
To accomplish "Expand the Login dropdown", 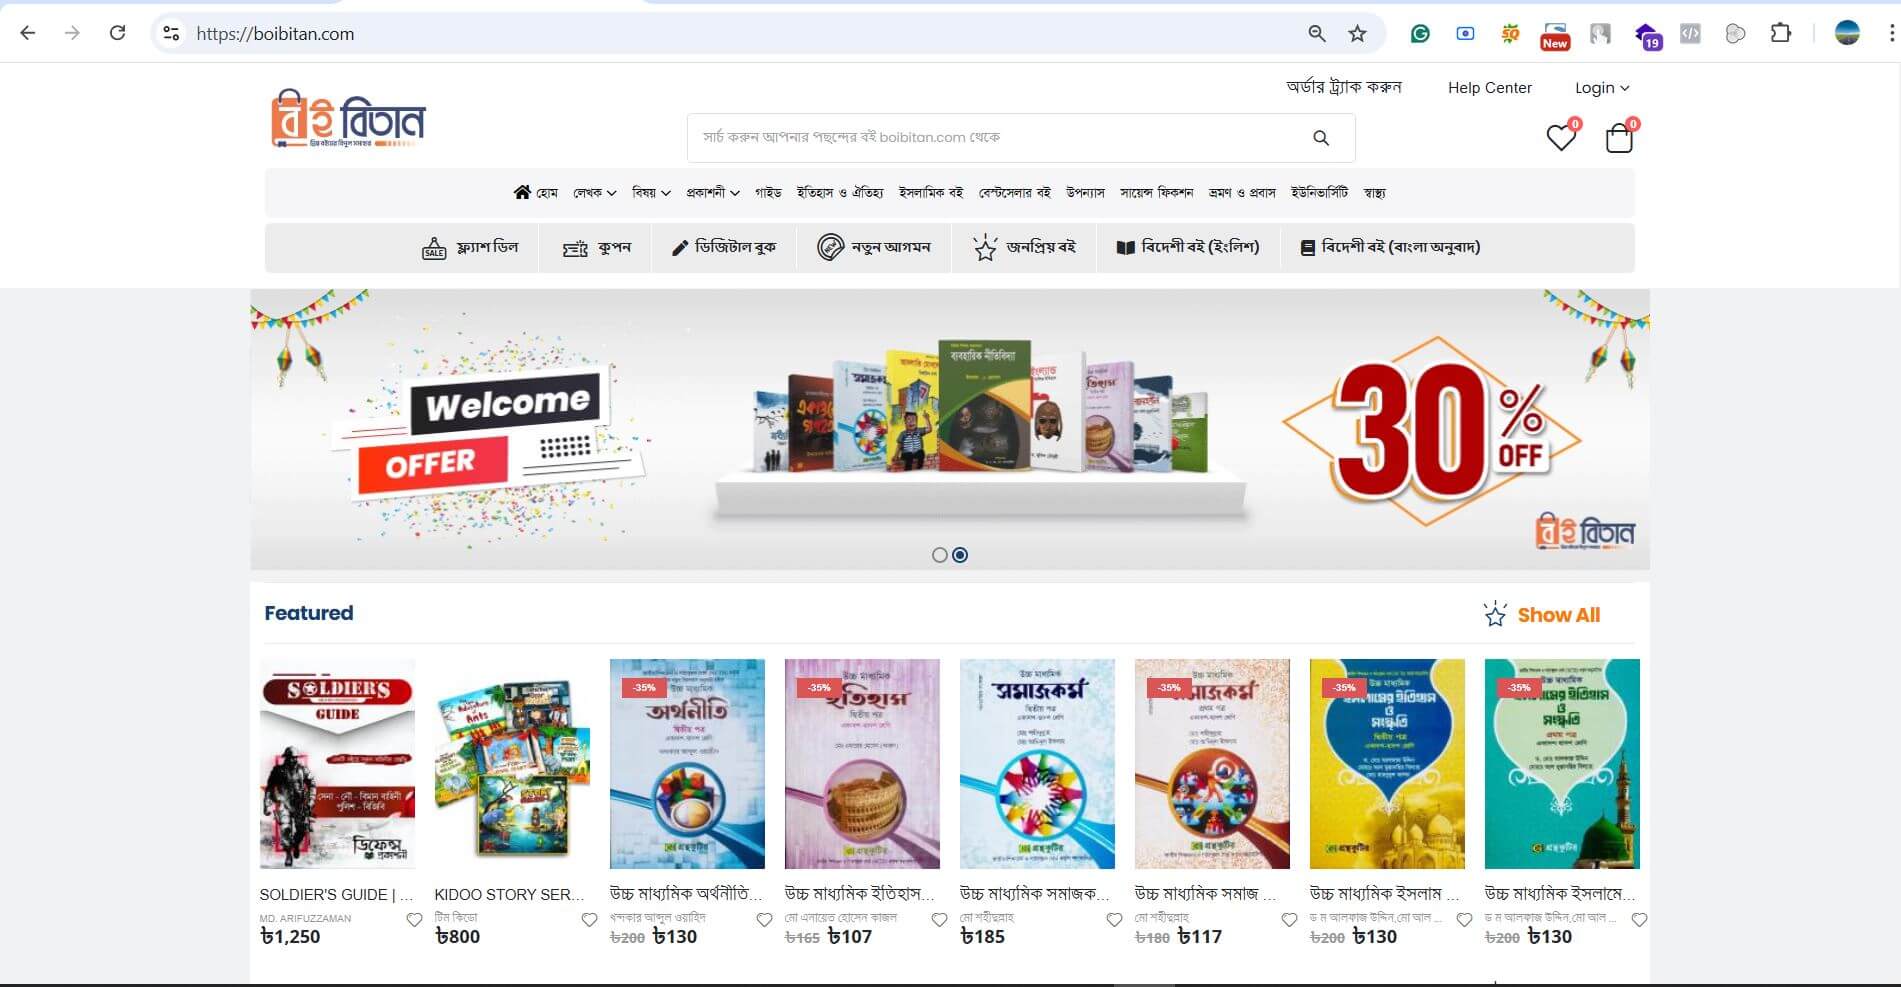I will (x=1602, y=88).
